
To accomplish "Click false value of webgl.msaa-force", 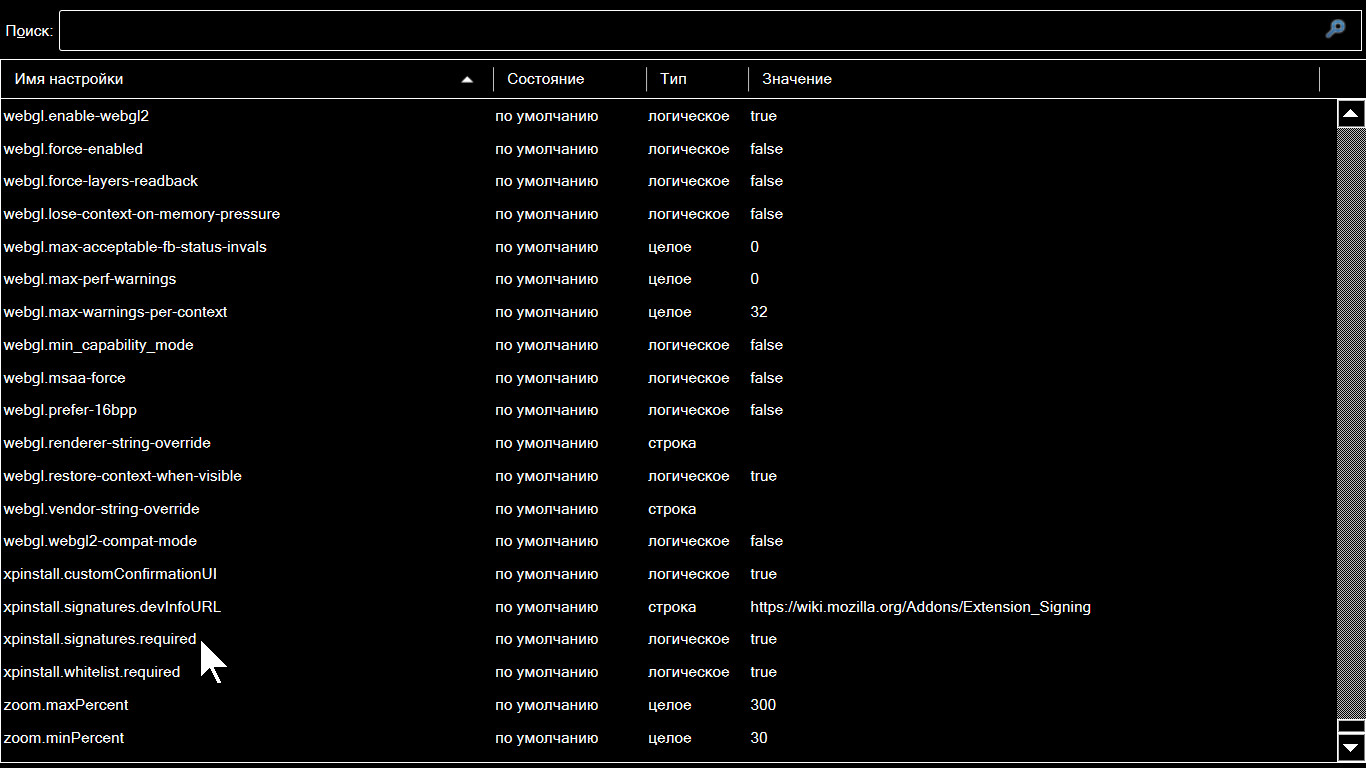I will tap(766, 378).
